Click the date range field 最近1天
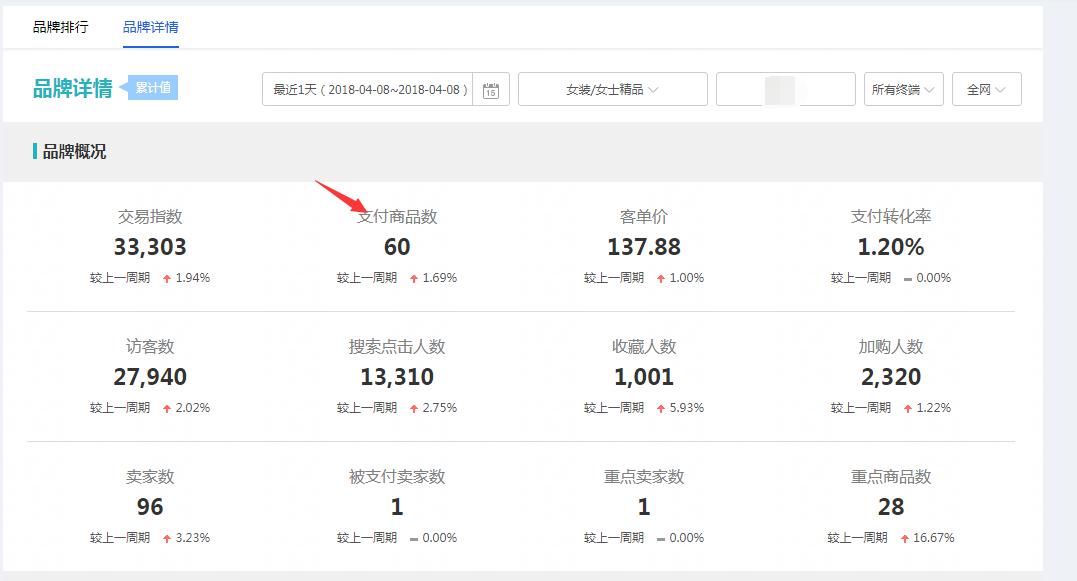1077x581 pixels. (370, 90)
